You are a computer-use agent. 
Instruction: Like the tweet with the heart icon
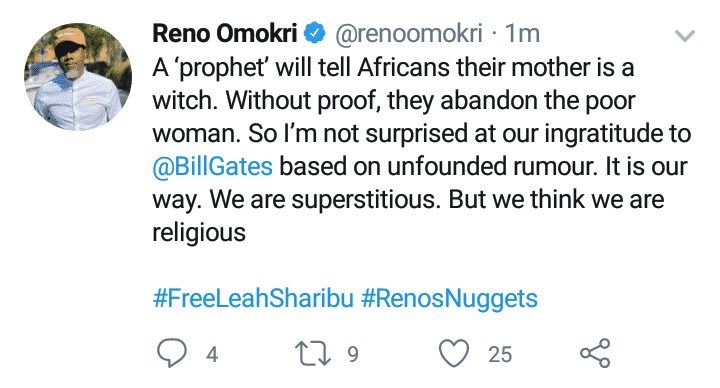(x=454, y=353)
